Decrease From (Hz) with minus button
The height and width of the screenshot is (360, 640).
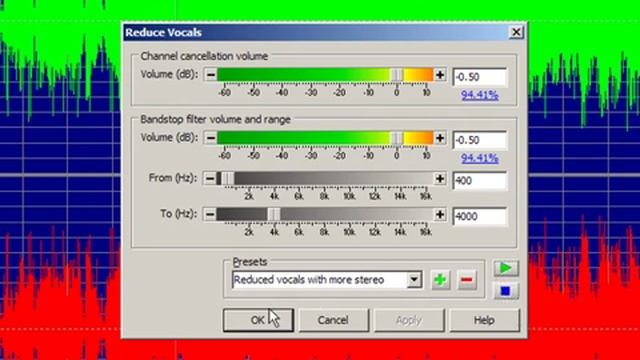click(210, 179)
